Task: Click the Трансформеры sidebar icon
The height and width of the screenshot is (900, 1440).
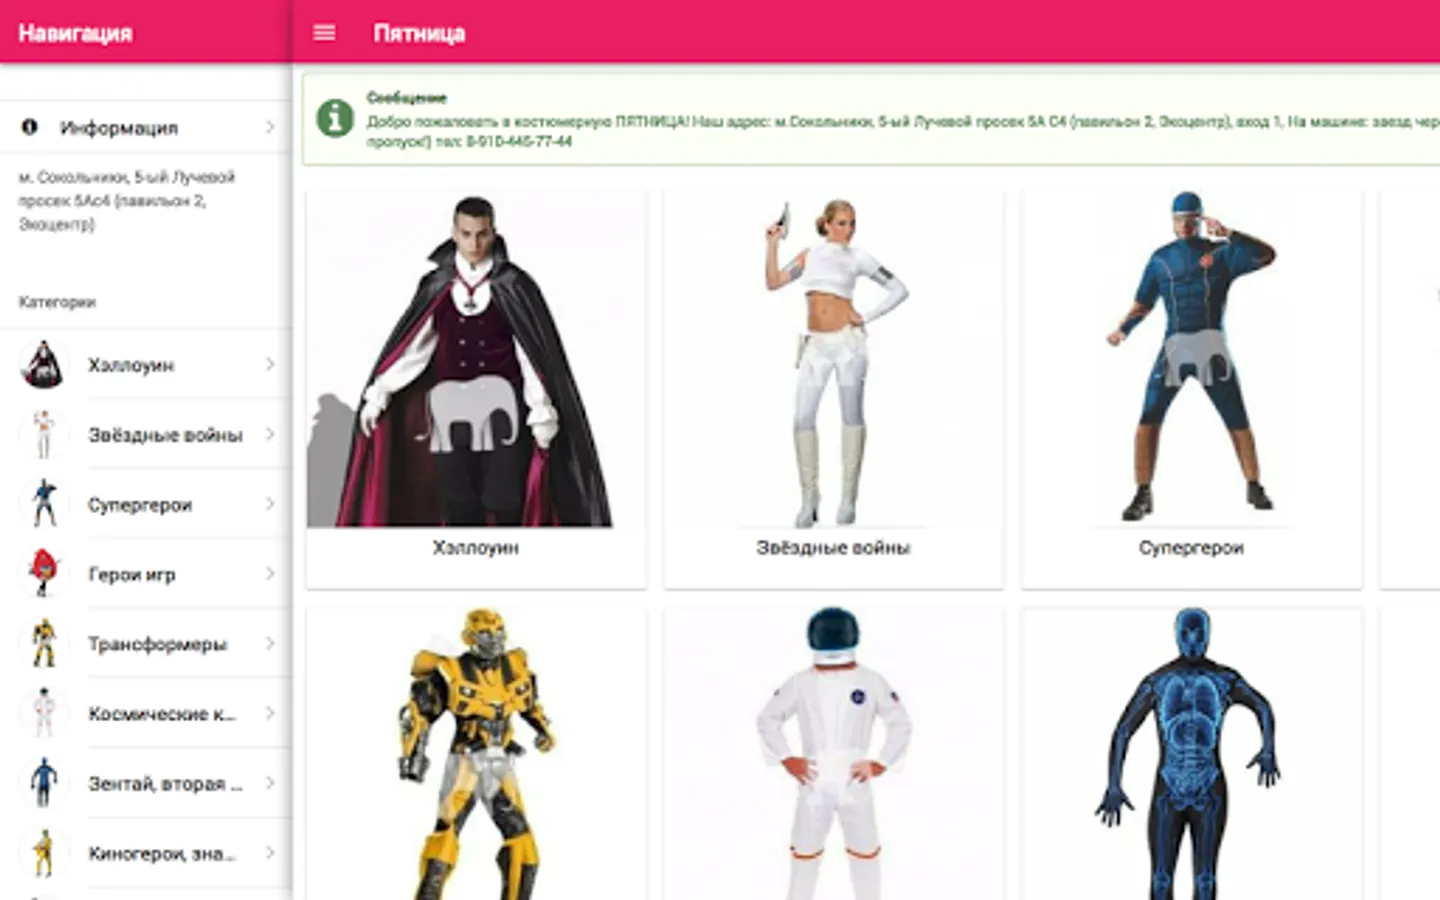Action: tap(43, 643)
